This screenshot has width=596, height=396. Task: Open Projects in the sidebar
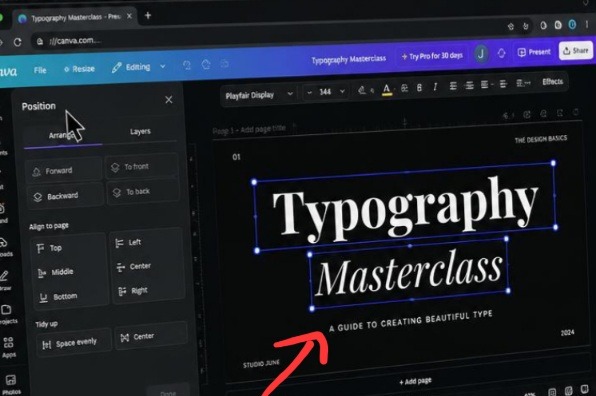click(x=7, y=315)
